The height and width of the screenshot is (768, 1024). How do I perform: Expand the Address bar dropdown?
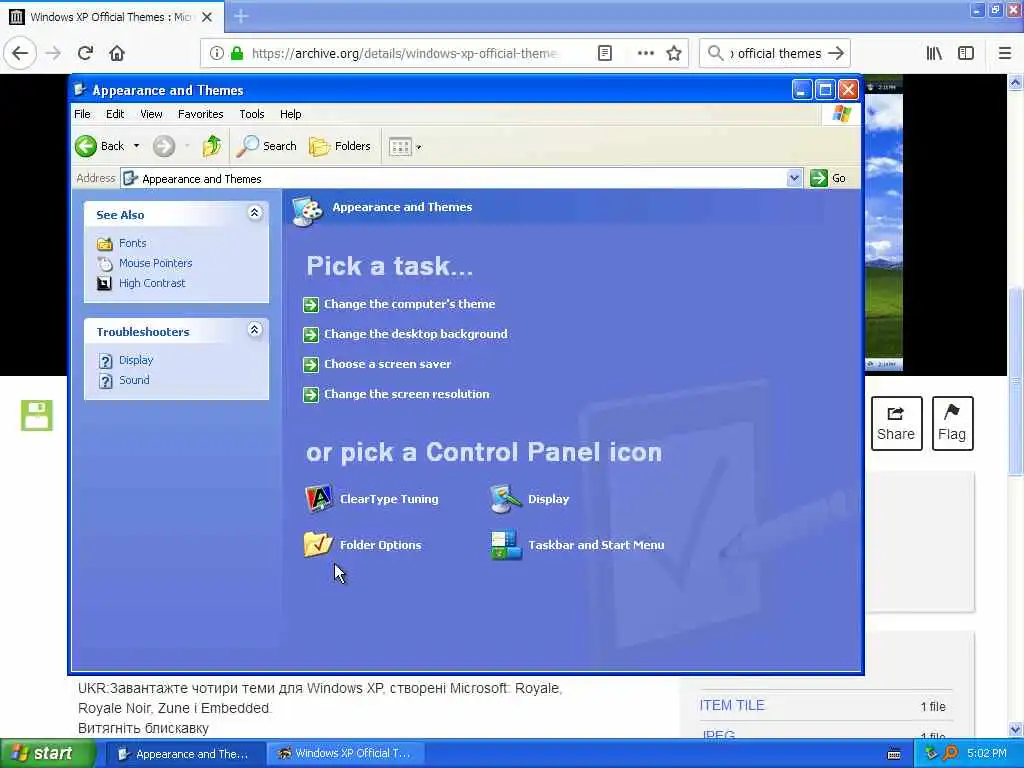click(x=794, y=178)
